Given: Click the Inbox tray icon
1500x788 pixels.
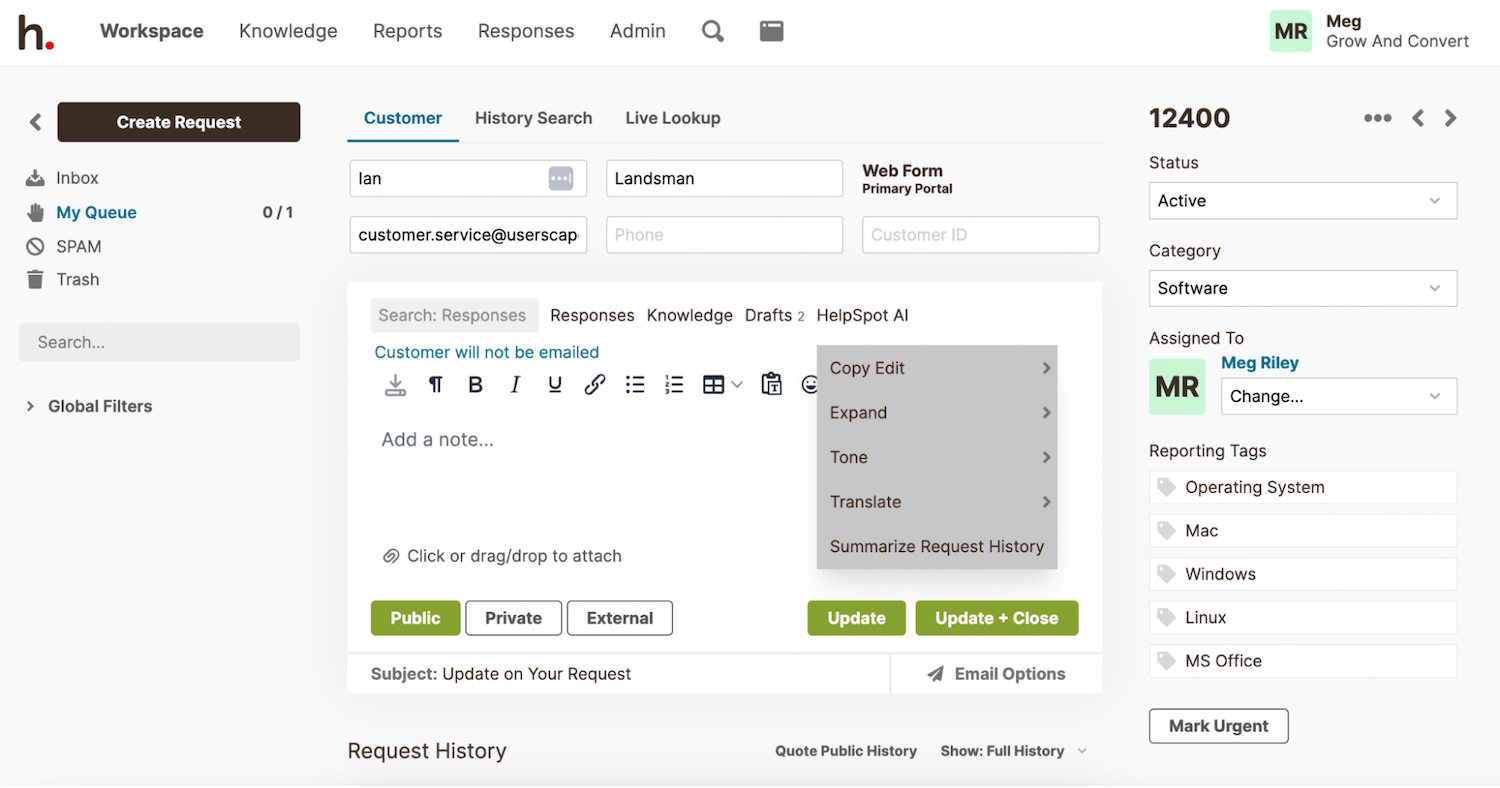Looking at the screenshot, I should coord(35,178).
